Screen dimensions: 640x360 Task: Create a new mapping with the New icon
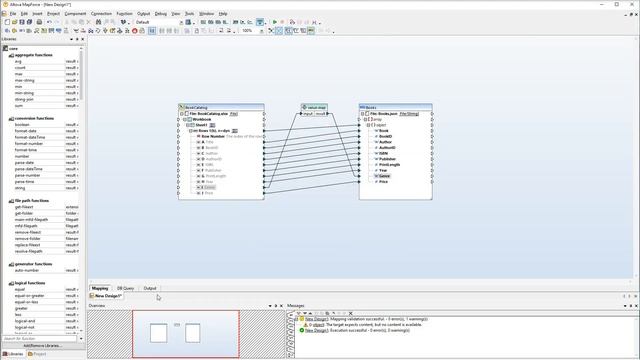click(7, 22)
